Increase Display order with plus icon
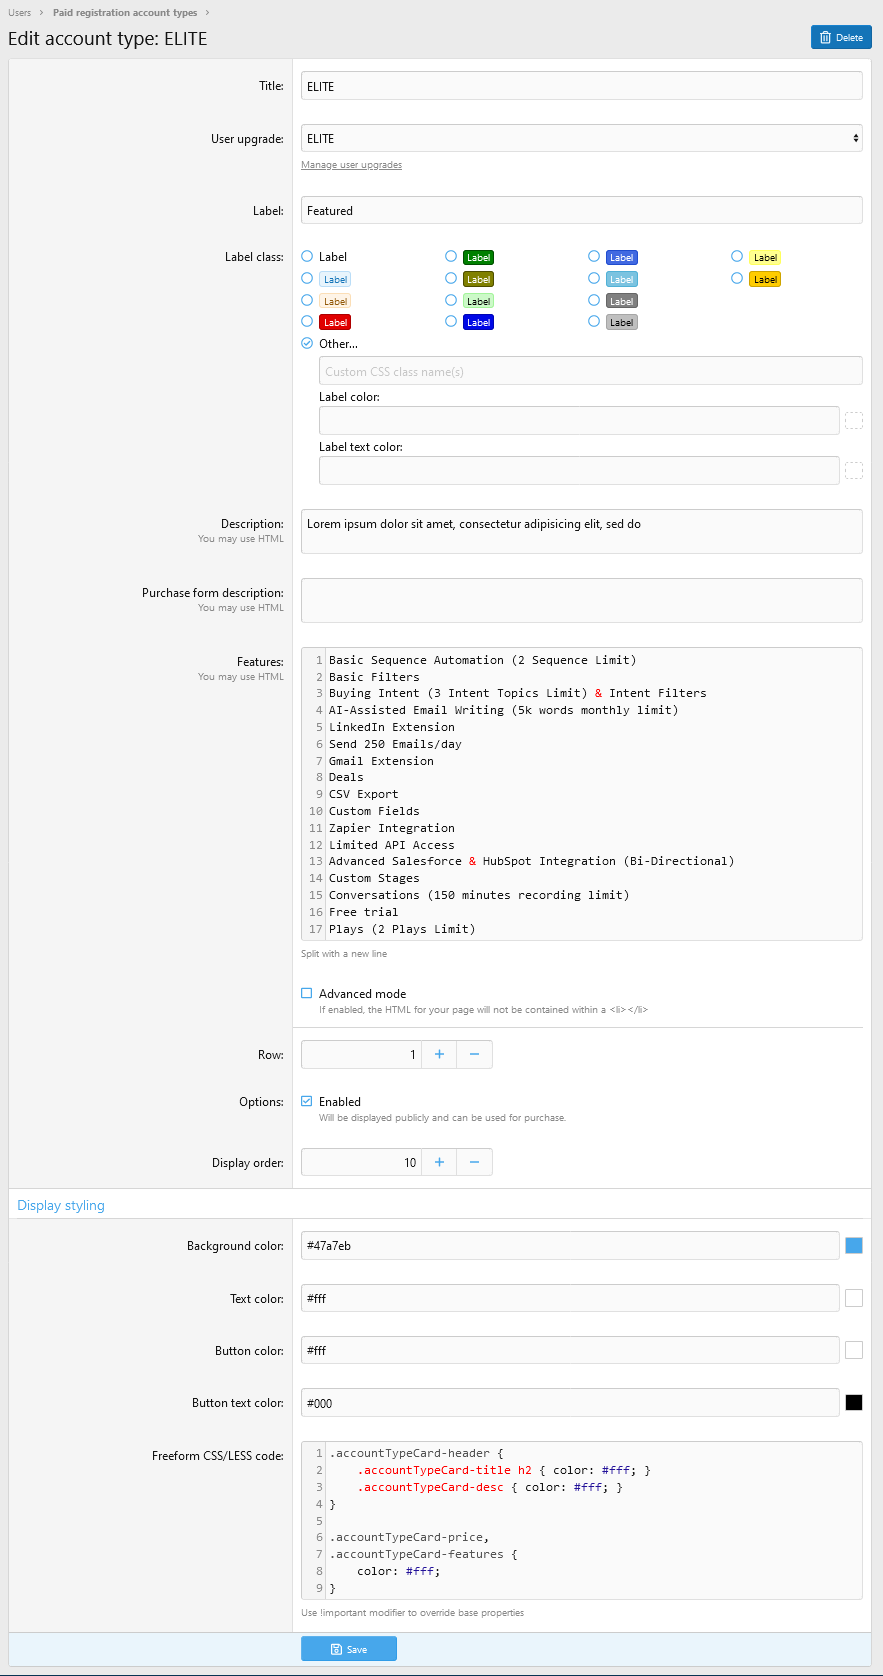This screenshot has height=1676, width=883. click(439, 1162)
